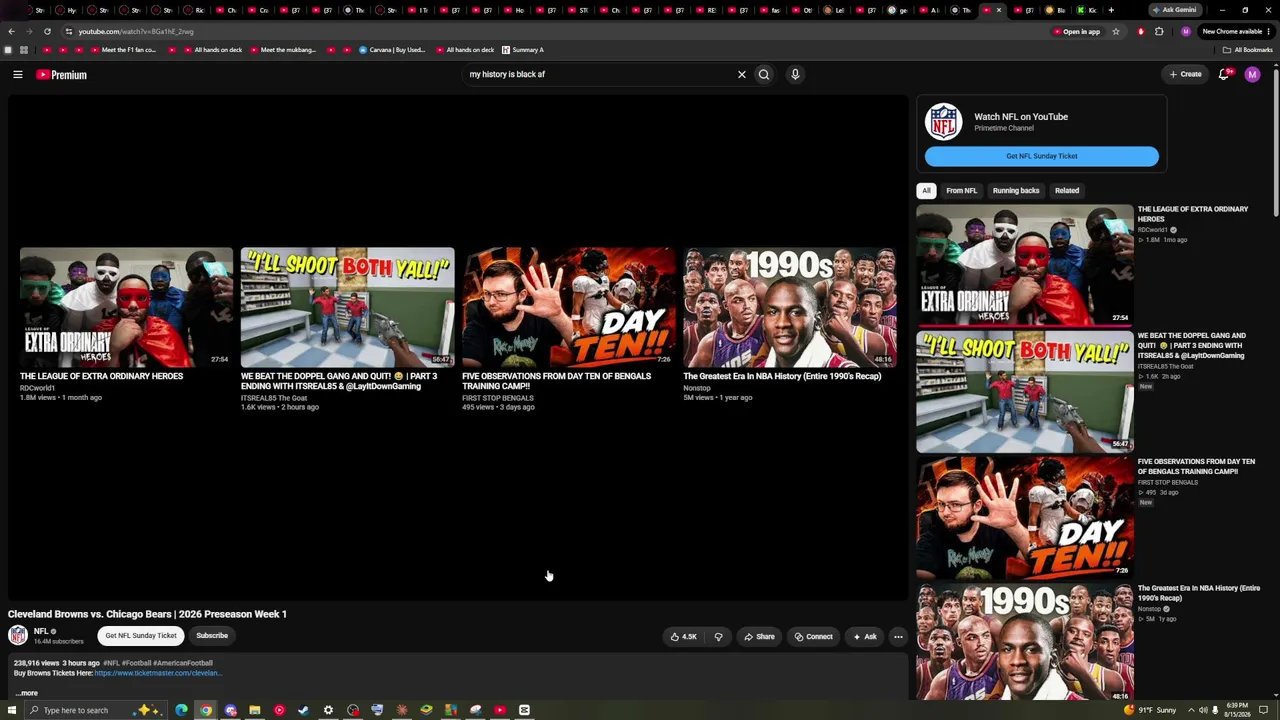The width and height of the screenshot is (1280, 720).
Task: Bookmark this page with star icon
Action: click(1116, 31)
